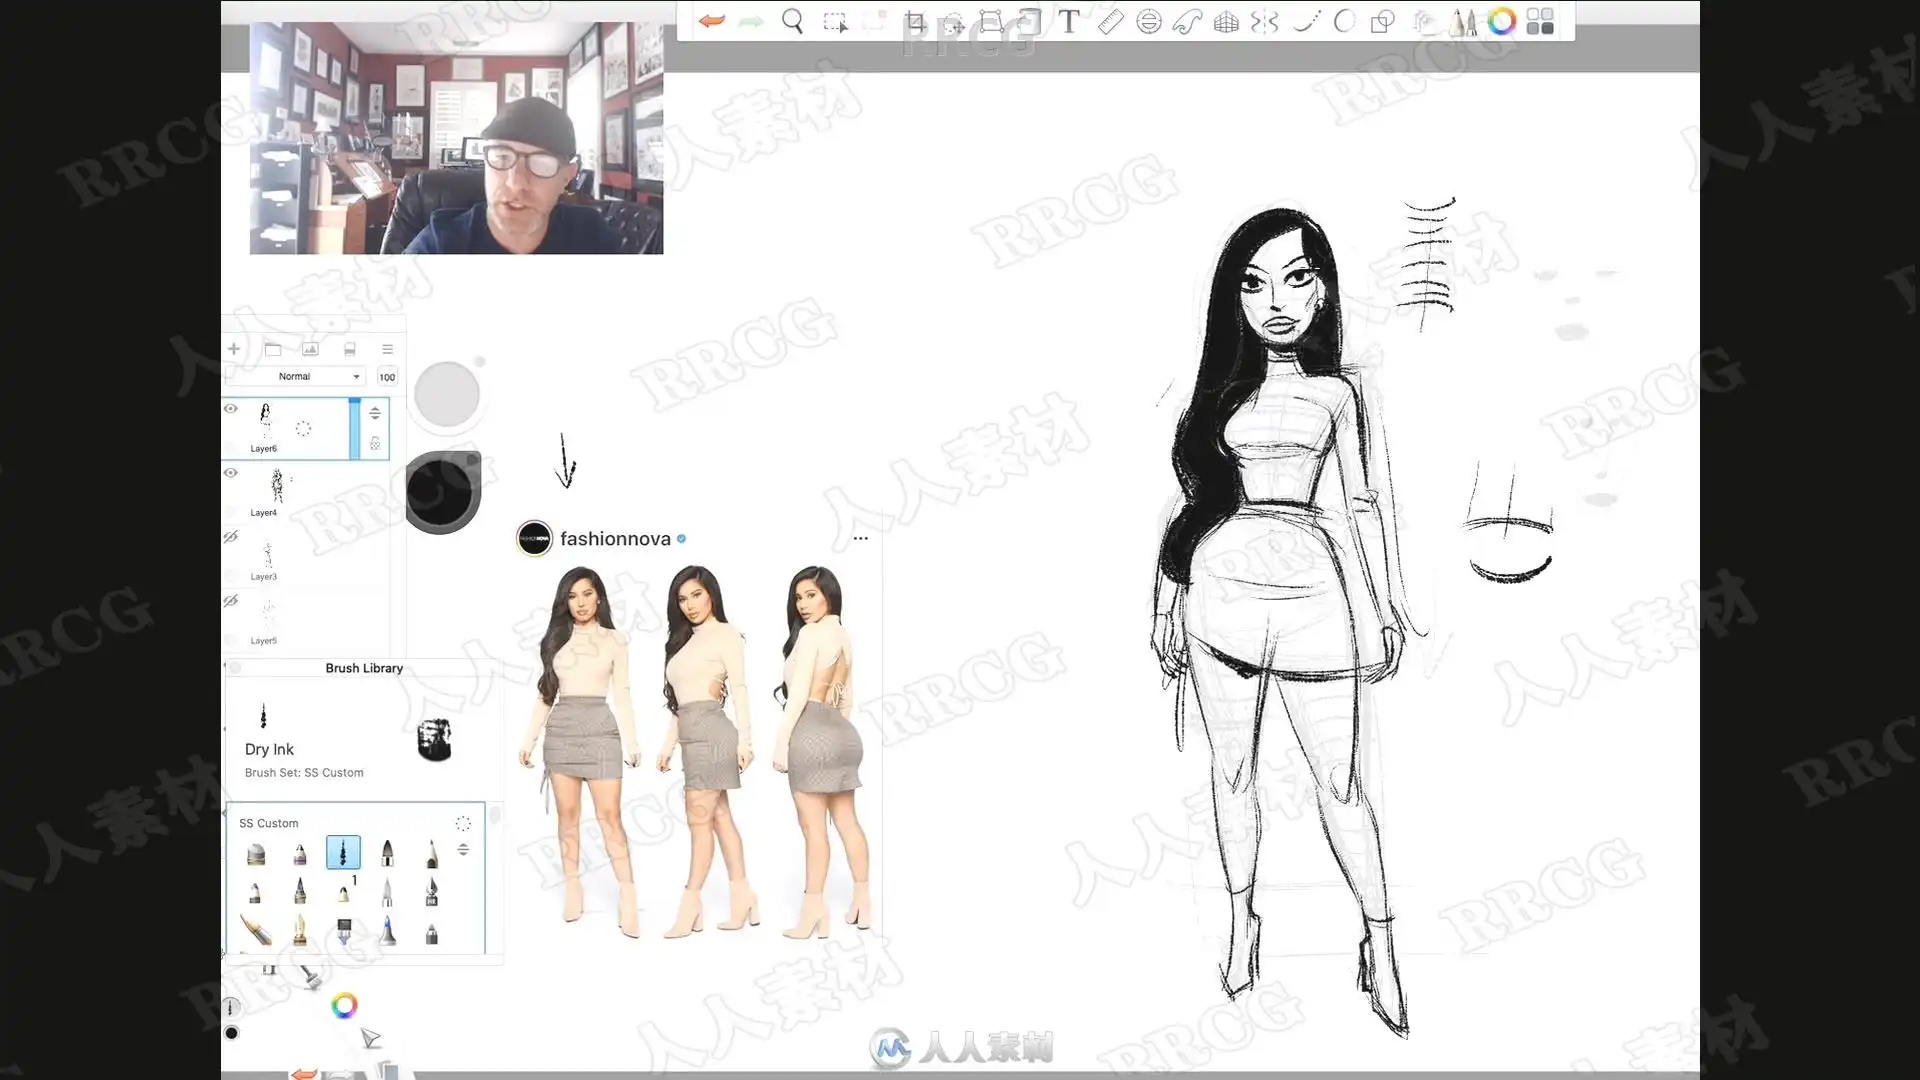The image size is (1920, 1080).
Task: Expand SS Custom brush set arrows
Action: [463, 849]
